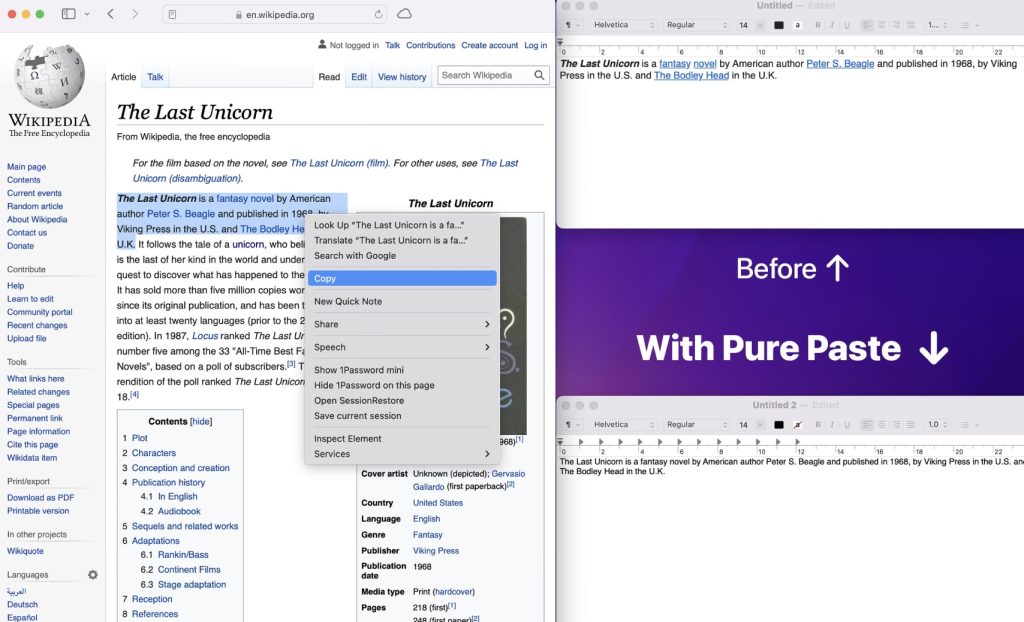Open list bullets icon in Untitled window
The width and height of the screenshot is (1024, 622).
[x=969, y=25]
